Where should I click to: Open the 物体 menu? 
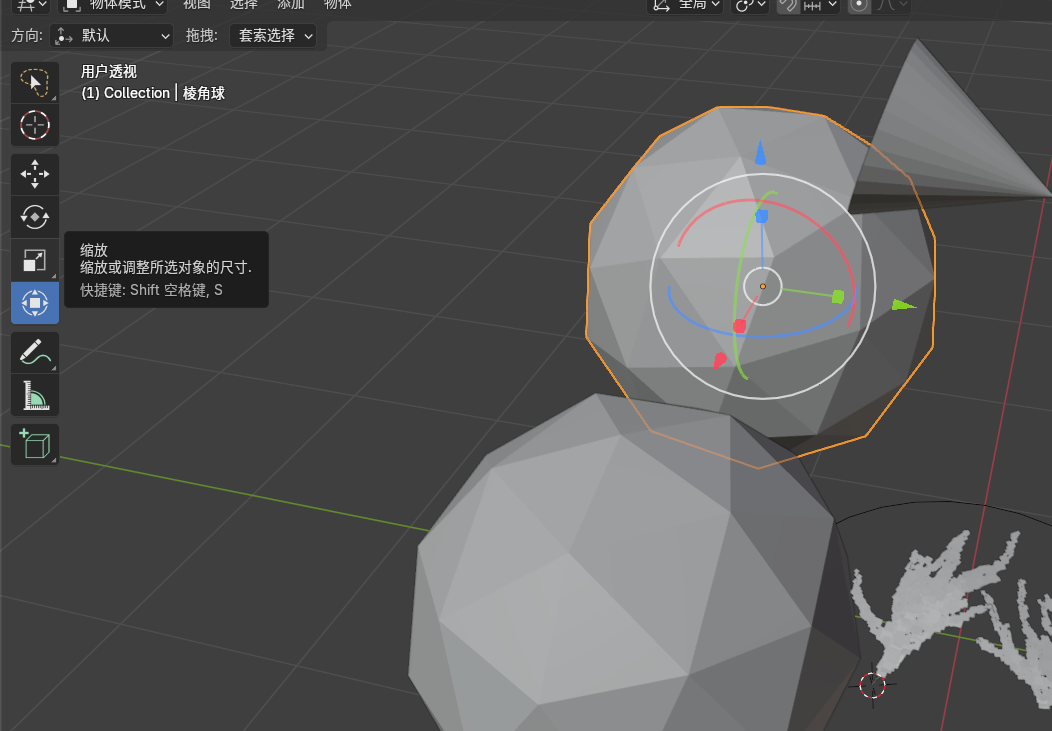pyautogui.click(x=337, y=5)
